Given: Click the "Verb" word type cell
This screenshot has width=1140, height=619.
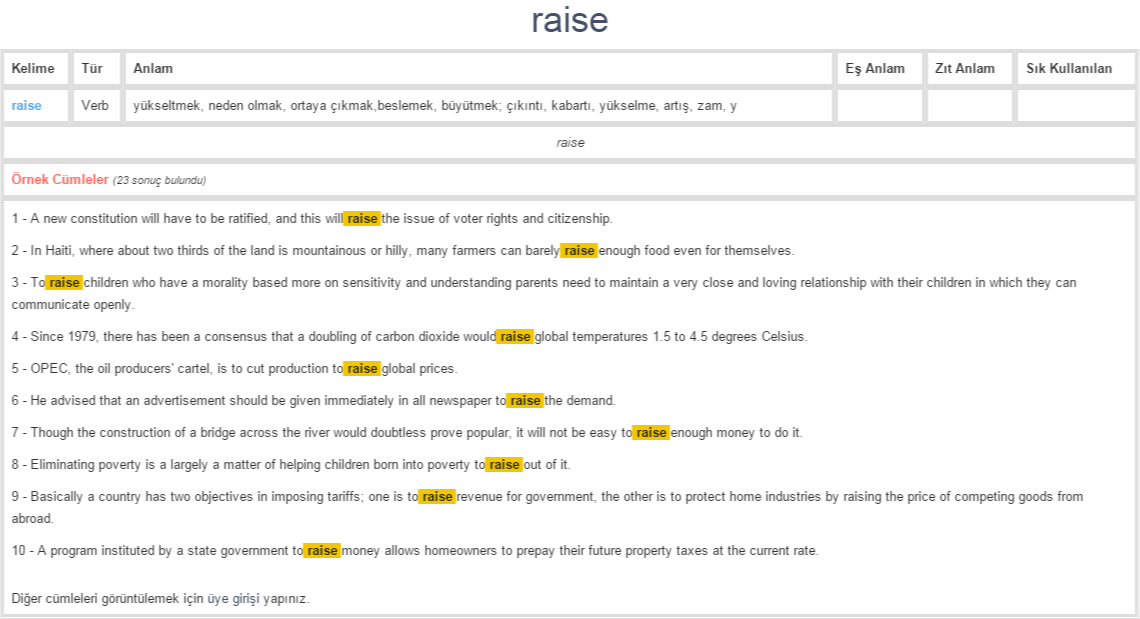Looking at the screenshot, I should point(95,106).
